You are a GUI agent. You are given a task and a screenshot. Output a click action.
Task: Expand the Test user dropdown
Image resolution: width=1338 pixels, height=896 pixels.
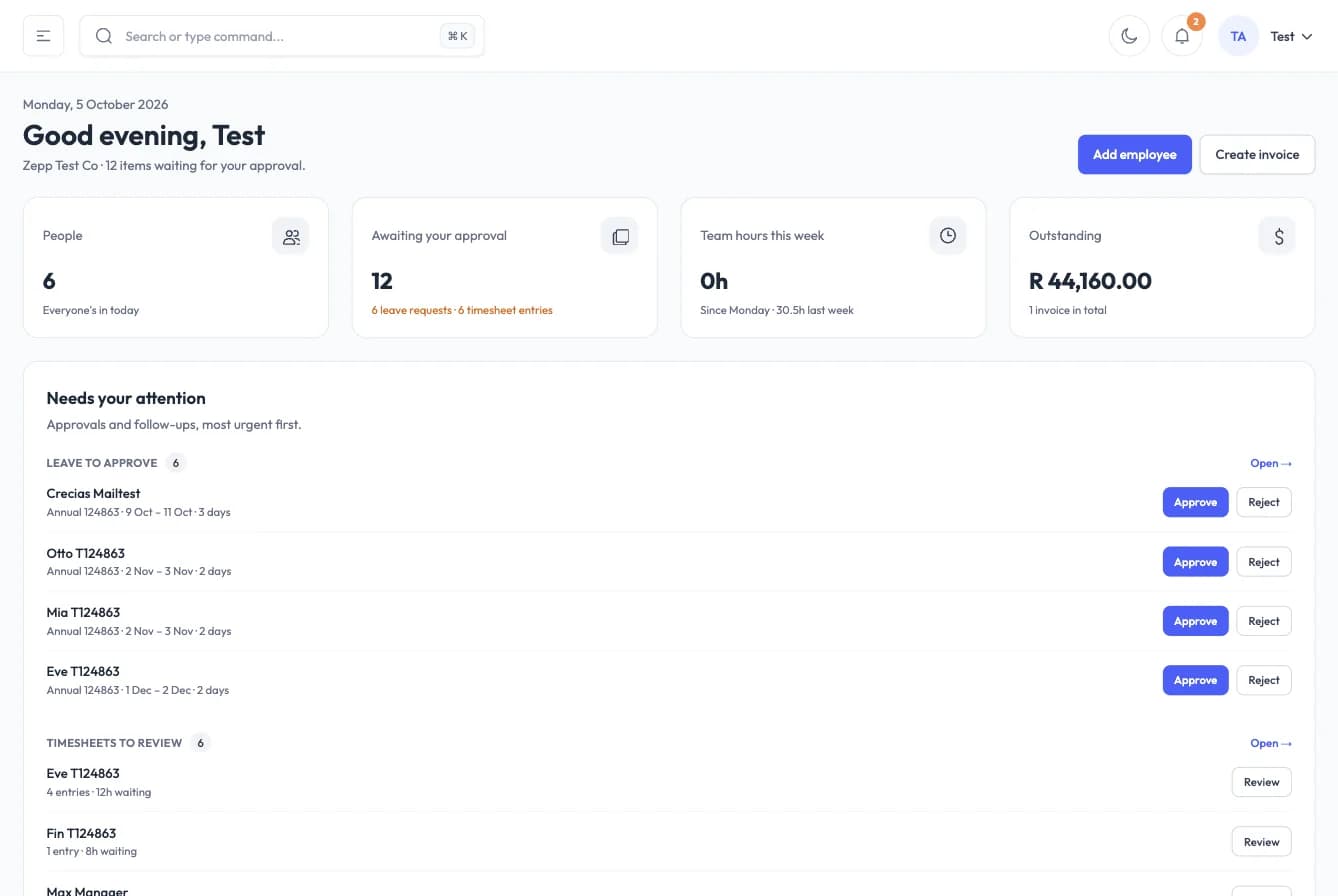coord(1291,36)
